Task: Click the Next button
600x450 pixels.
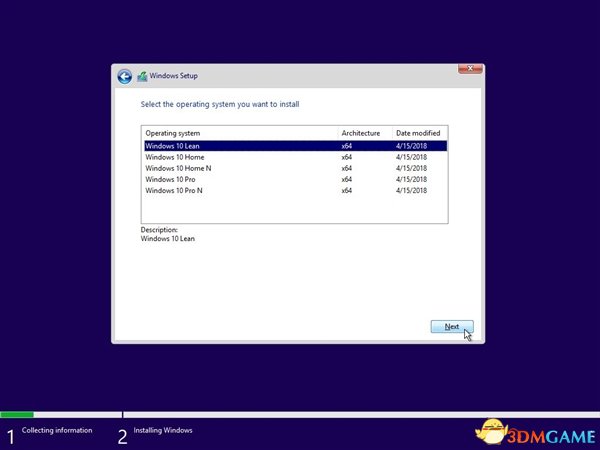Action: tap(452, 326)
